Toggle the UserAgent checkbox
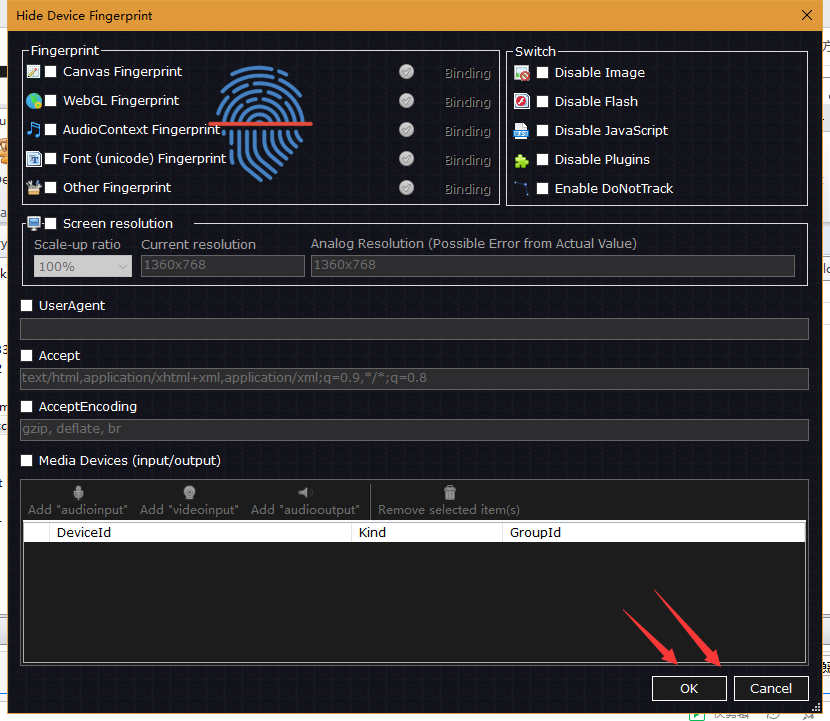Image resolution: width=830 pixels, height=721 pixels. pyautogui.click(x=27, y=306)
